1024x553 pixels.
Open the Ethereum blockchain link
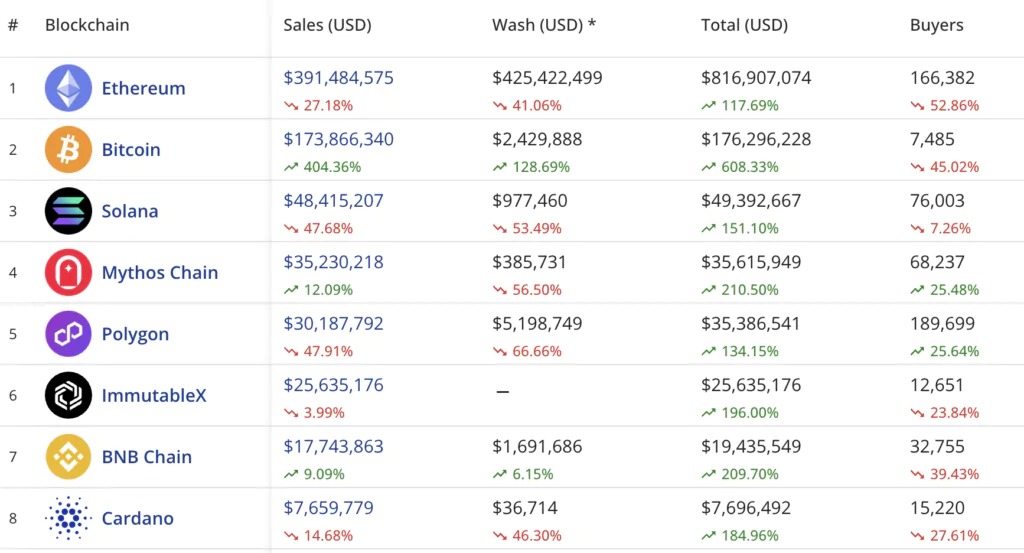click(x=144, y=88)
